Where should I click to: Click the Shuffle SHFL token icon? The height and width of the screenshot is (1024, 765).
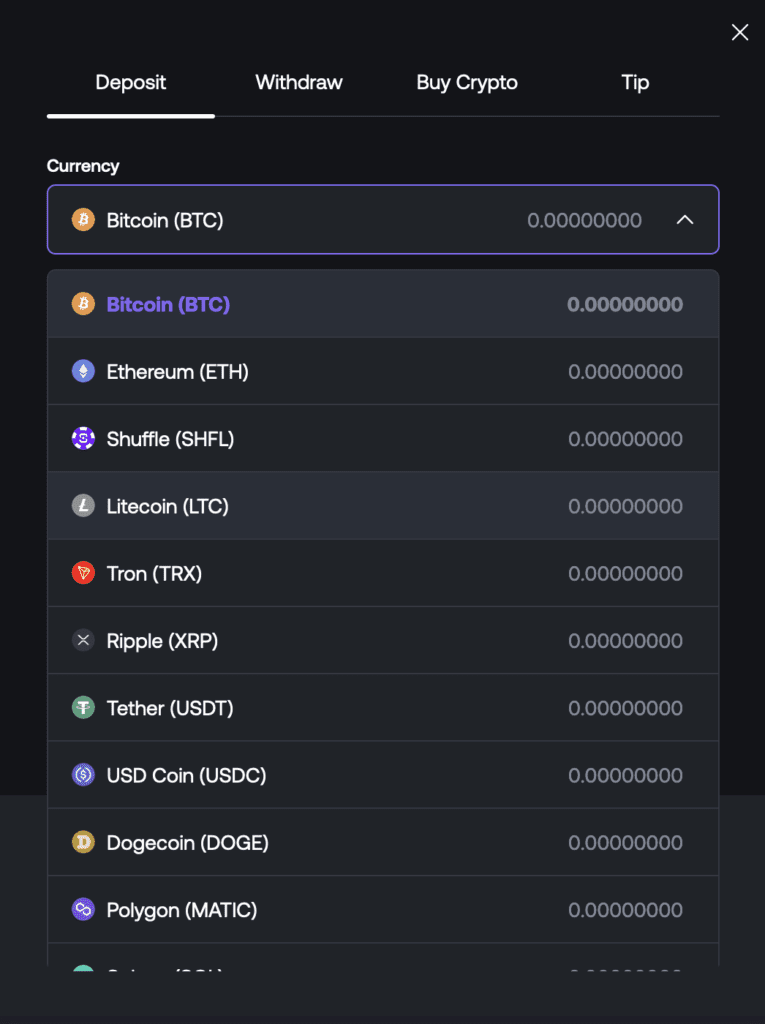click(x=83, y=438)
